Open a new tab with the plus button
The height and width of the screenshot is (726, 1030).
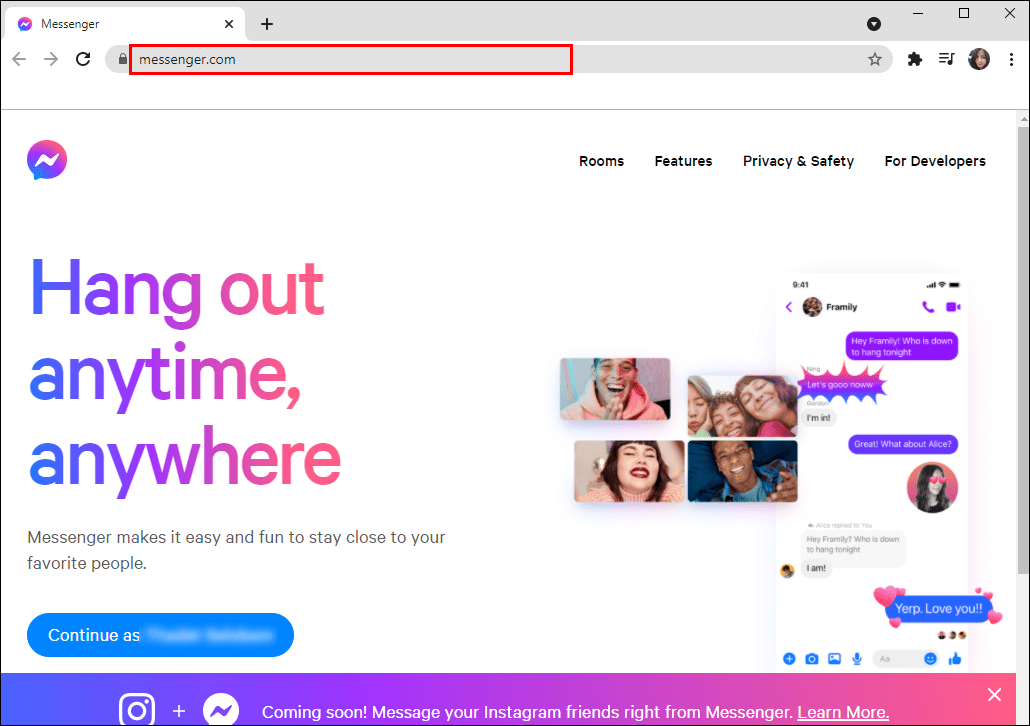pyautogui.click(x=267, y=24)
